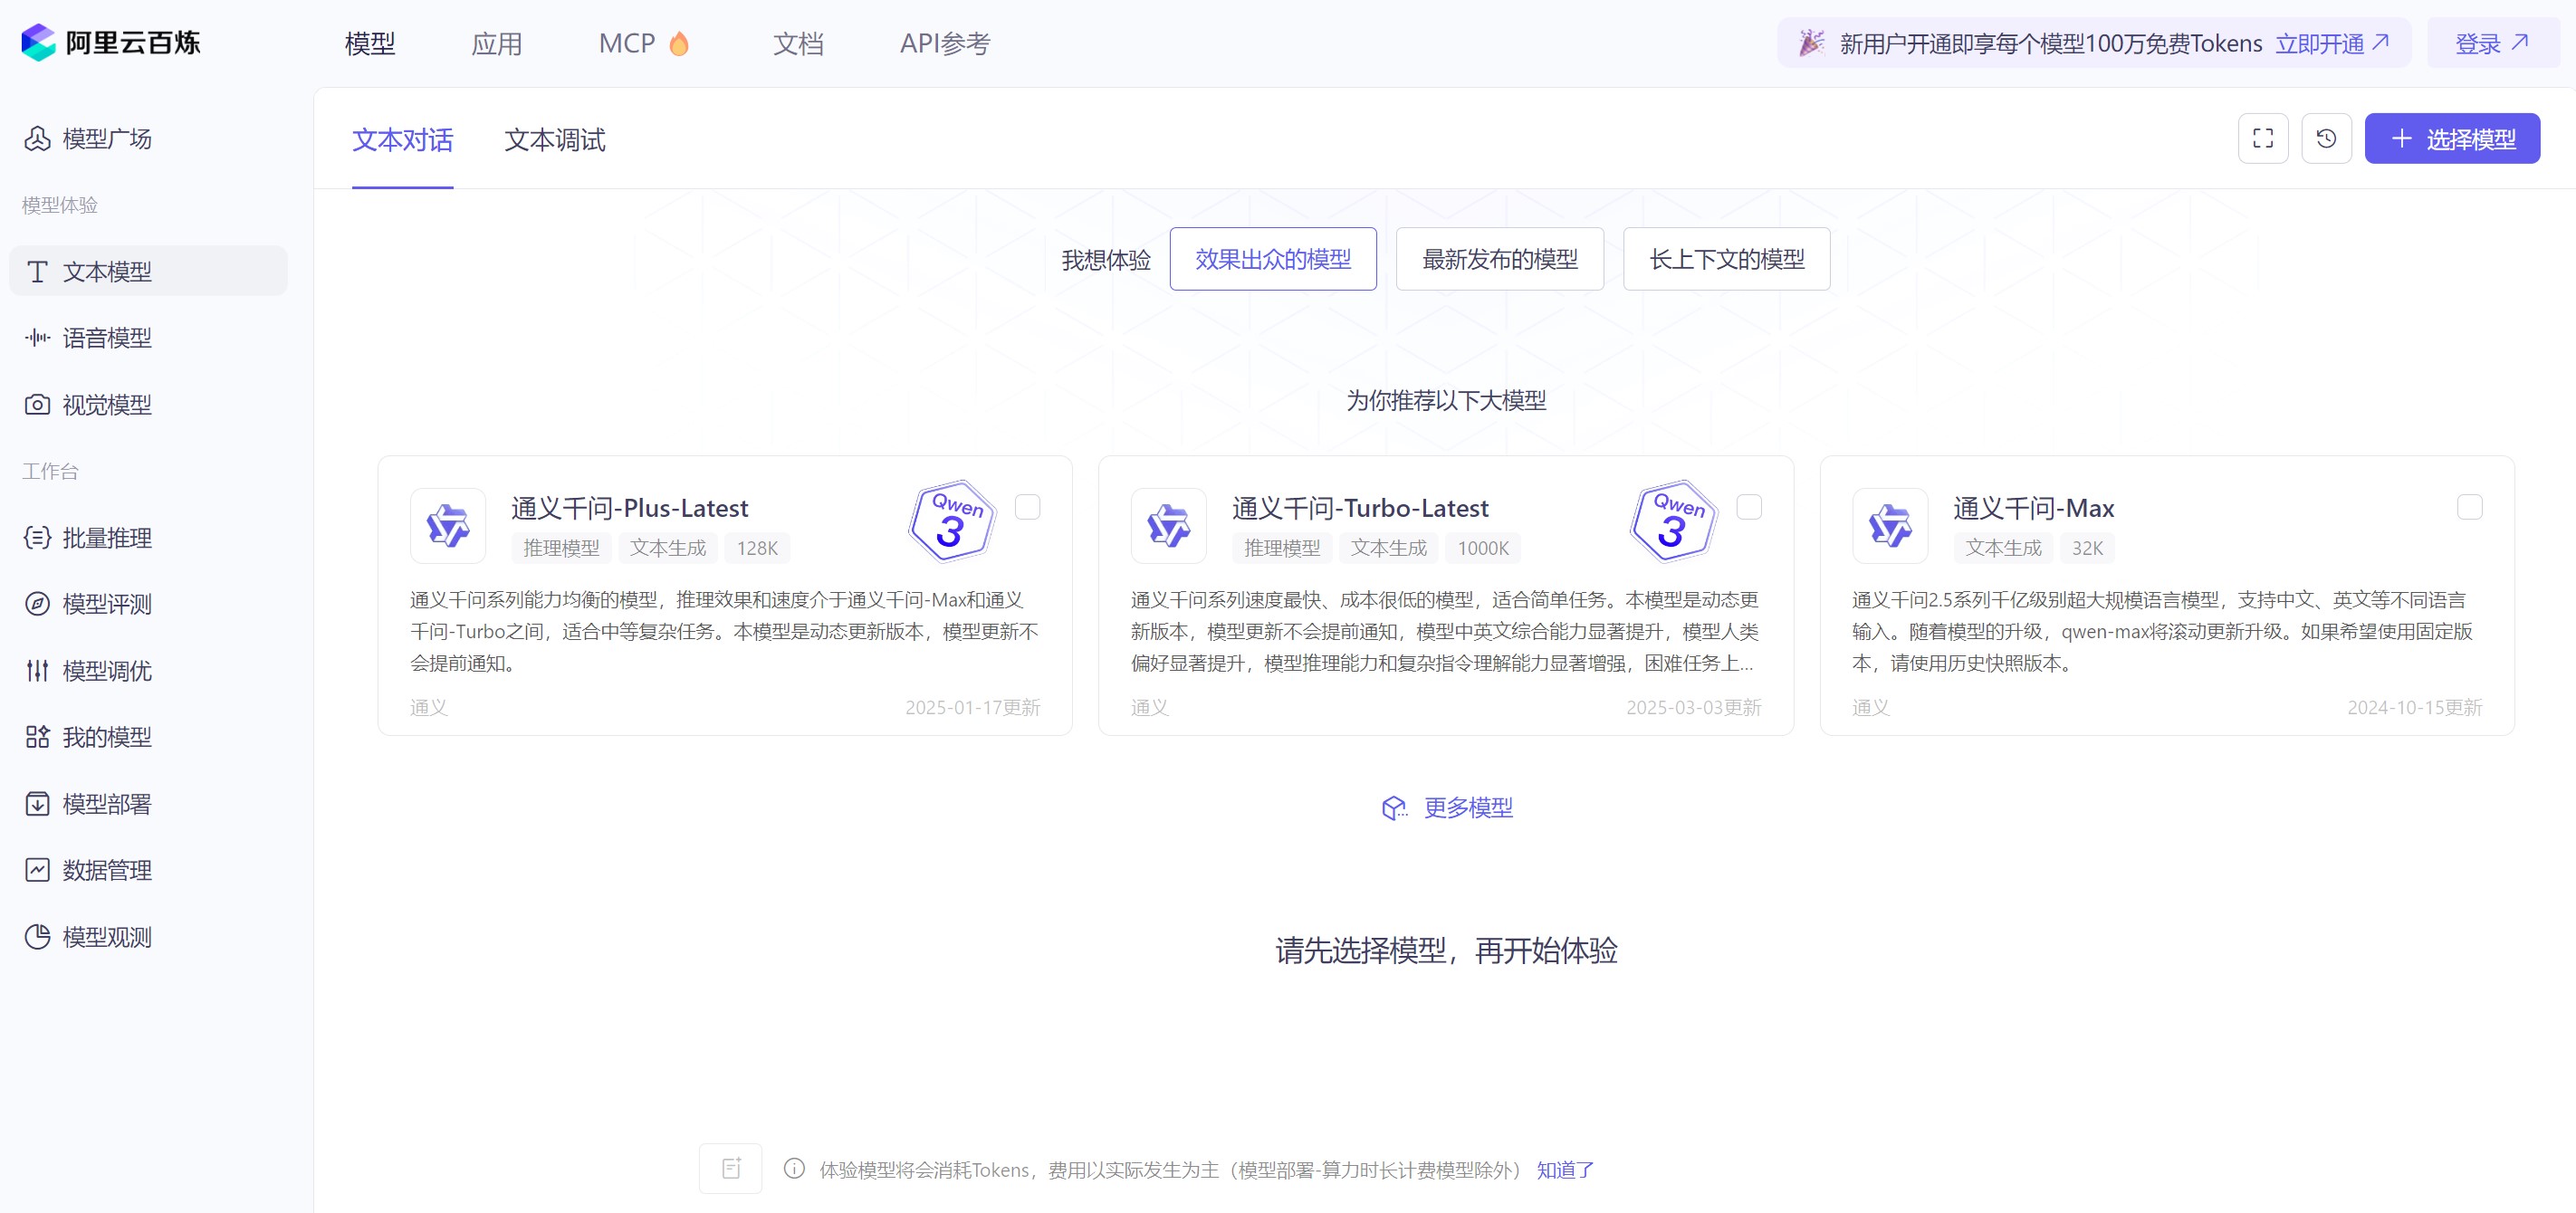
Task: Switch to the 文本调试 tab
Action: coord(555,139)
